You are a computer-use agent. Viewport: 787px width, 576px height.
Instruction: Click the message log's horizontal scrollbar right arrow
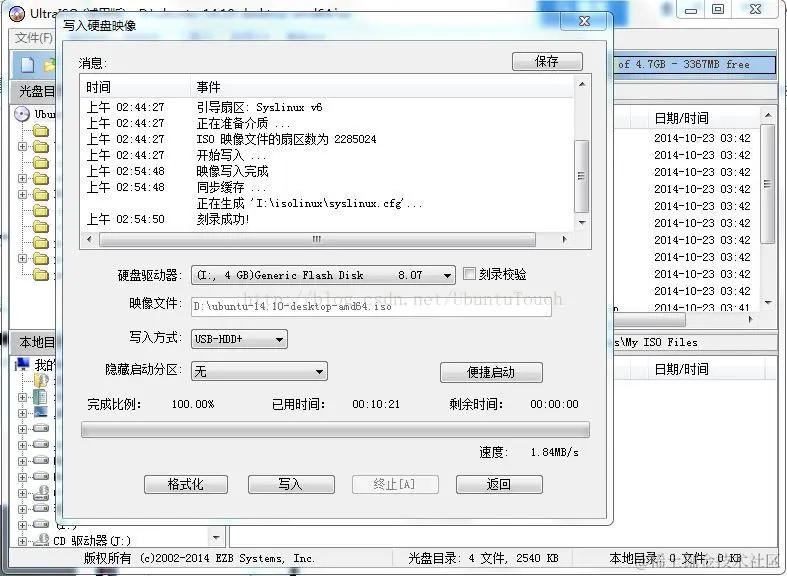(x=564, y=239)
